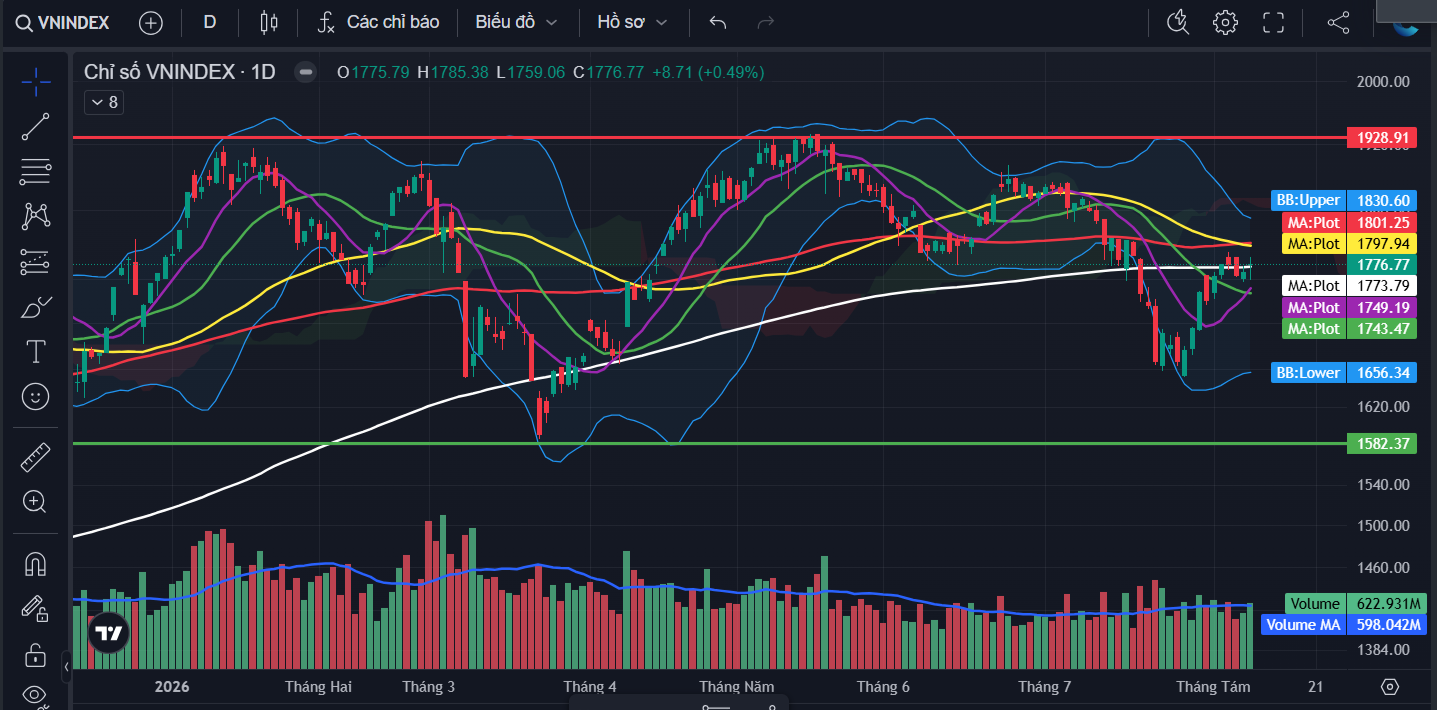Click the 1540.00 price scale value
The width and height of the screenshot is (1437, 710).
pos(1384,485)
